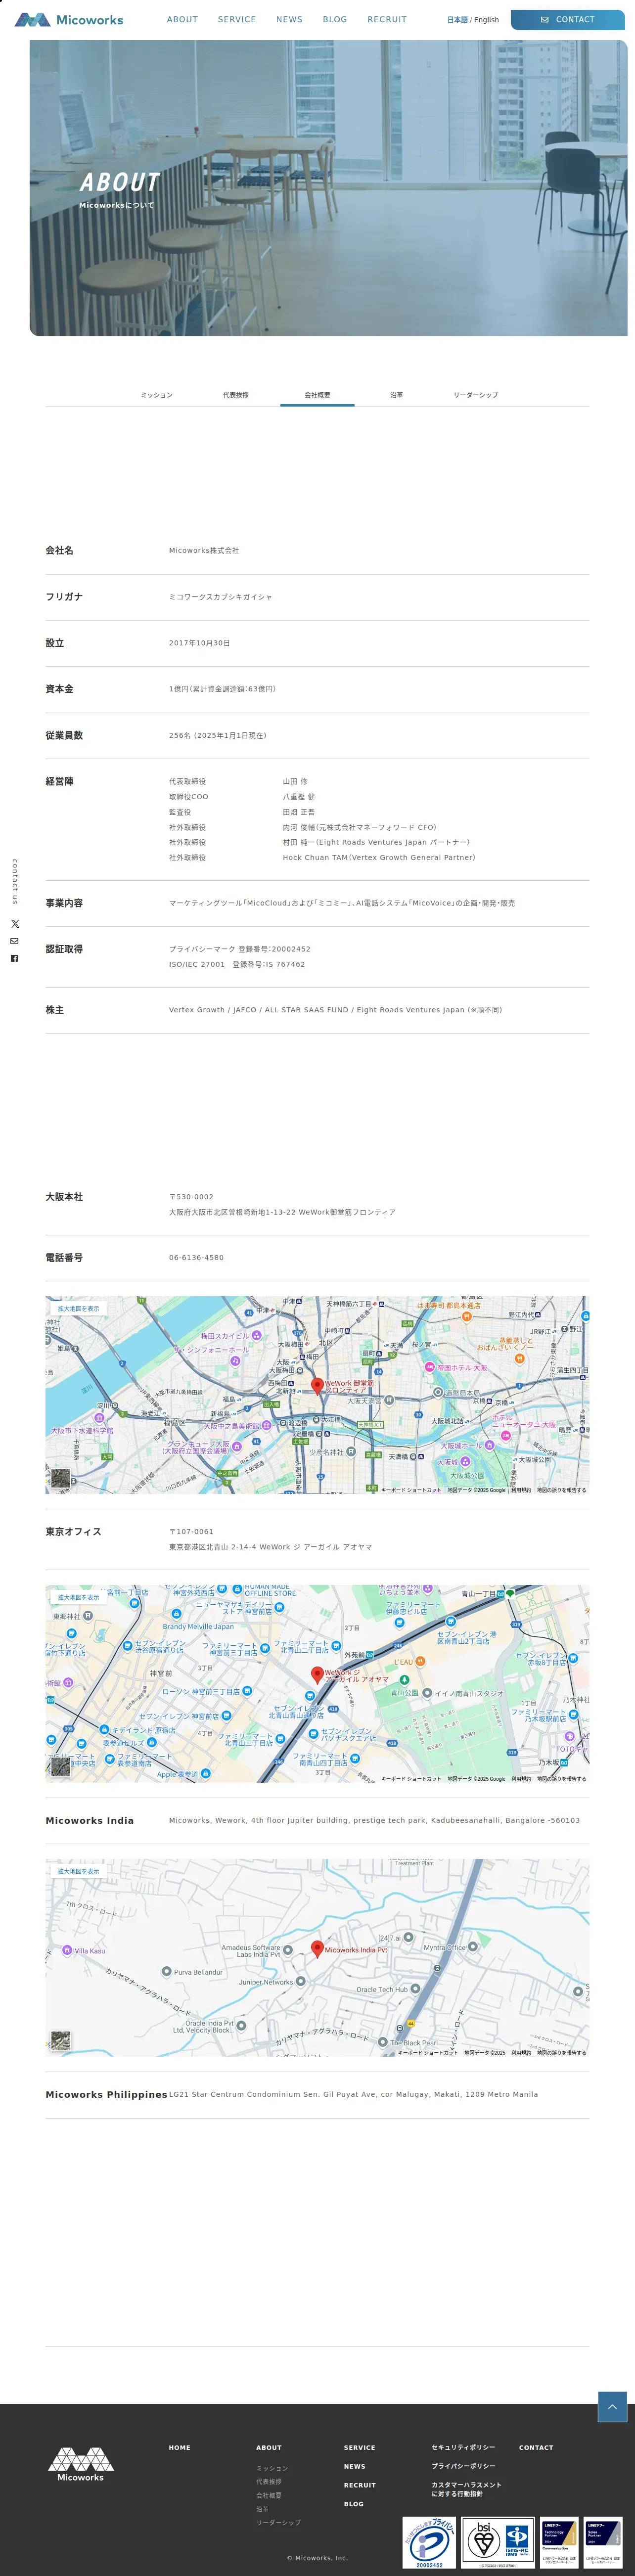Open the footer ミッション sub-link
Image resolution: width=635 pixels, height=2576 pixels.
272,2468
